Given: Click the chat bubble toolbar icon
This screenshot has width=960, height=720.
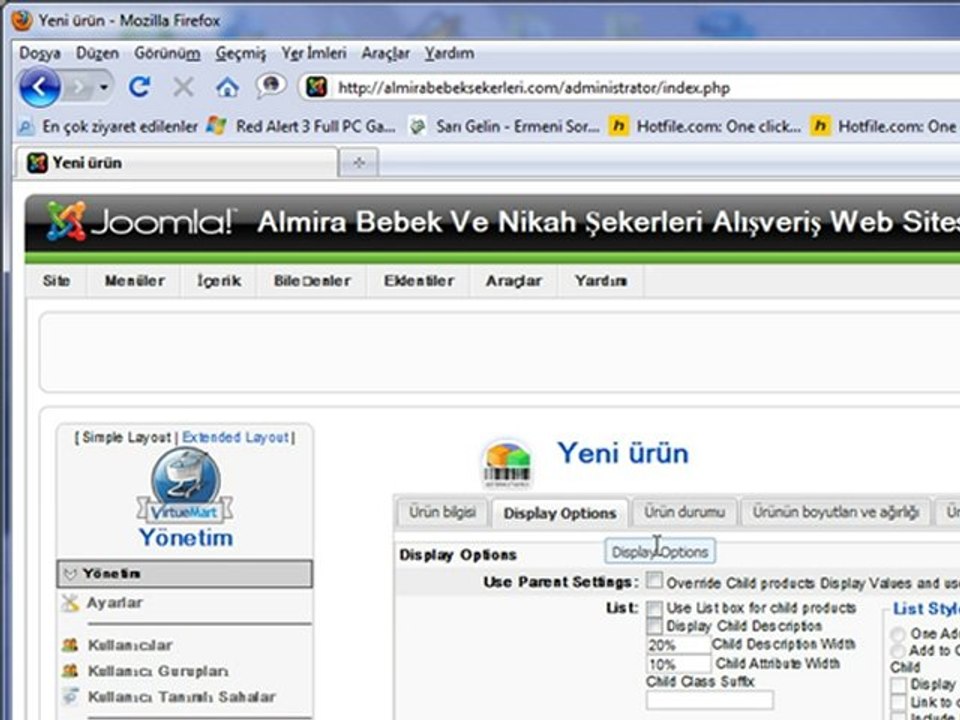Looking at the screenshot, I should (x=271, y=86).
